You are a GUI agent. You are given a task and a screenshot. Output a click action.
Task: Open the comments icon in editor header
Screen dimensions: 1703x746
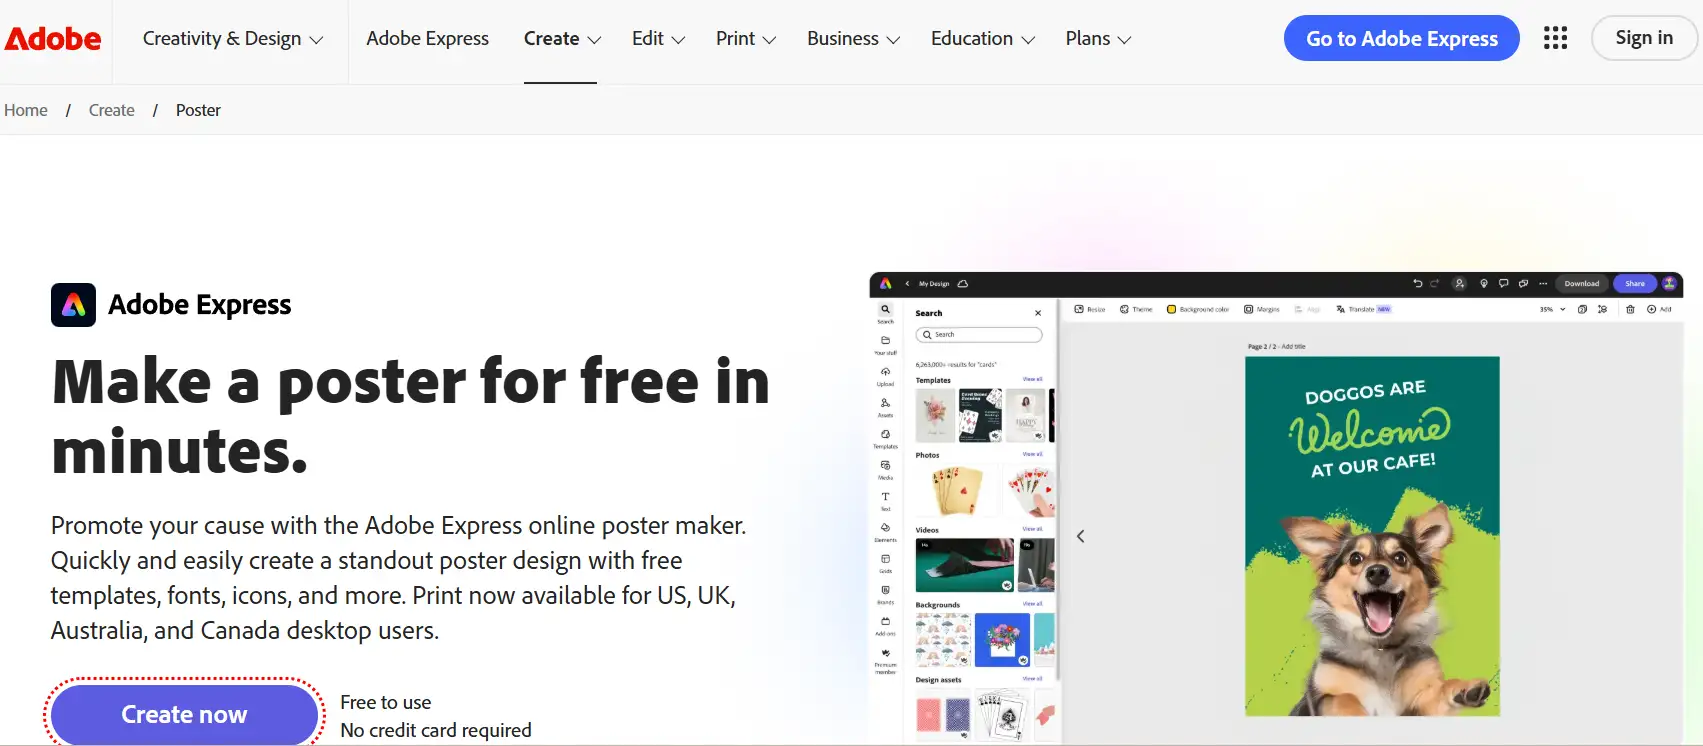point(1503,283)
